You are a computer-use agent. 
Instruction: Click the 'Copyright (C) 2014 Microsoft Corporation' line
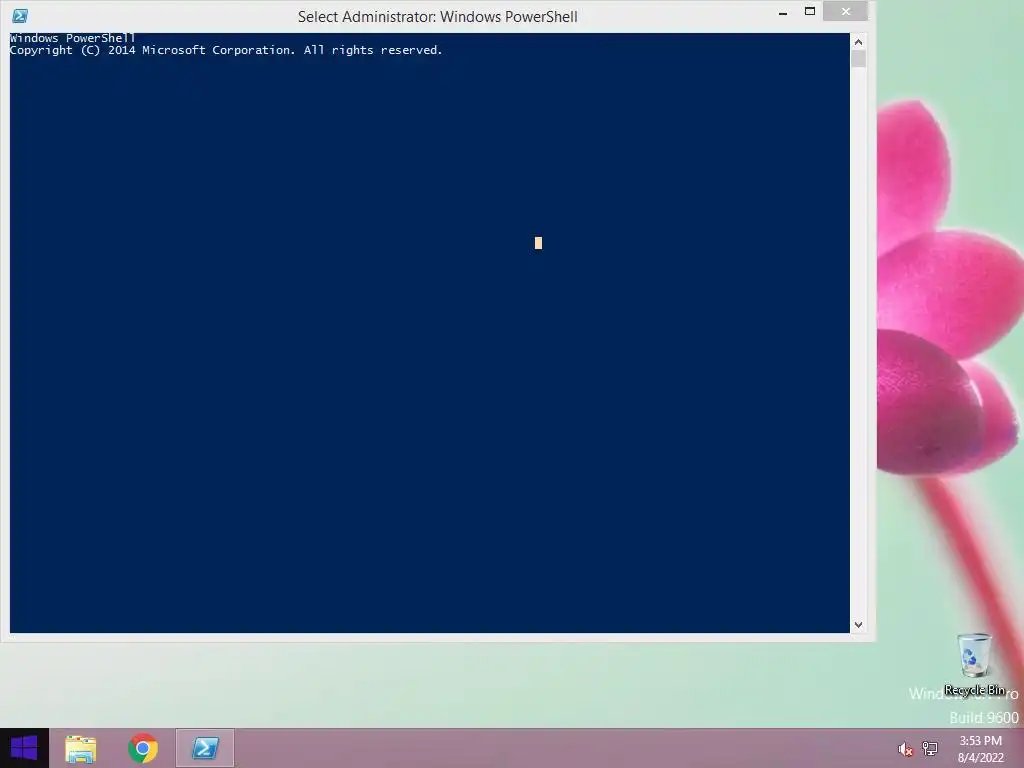pos(226,50)
